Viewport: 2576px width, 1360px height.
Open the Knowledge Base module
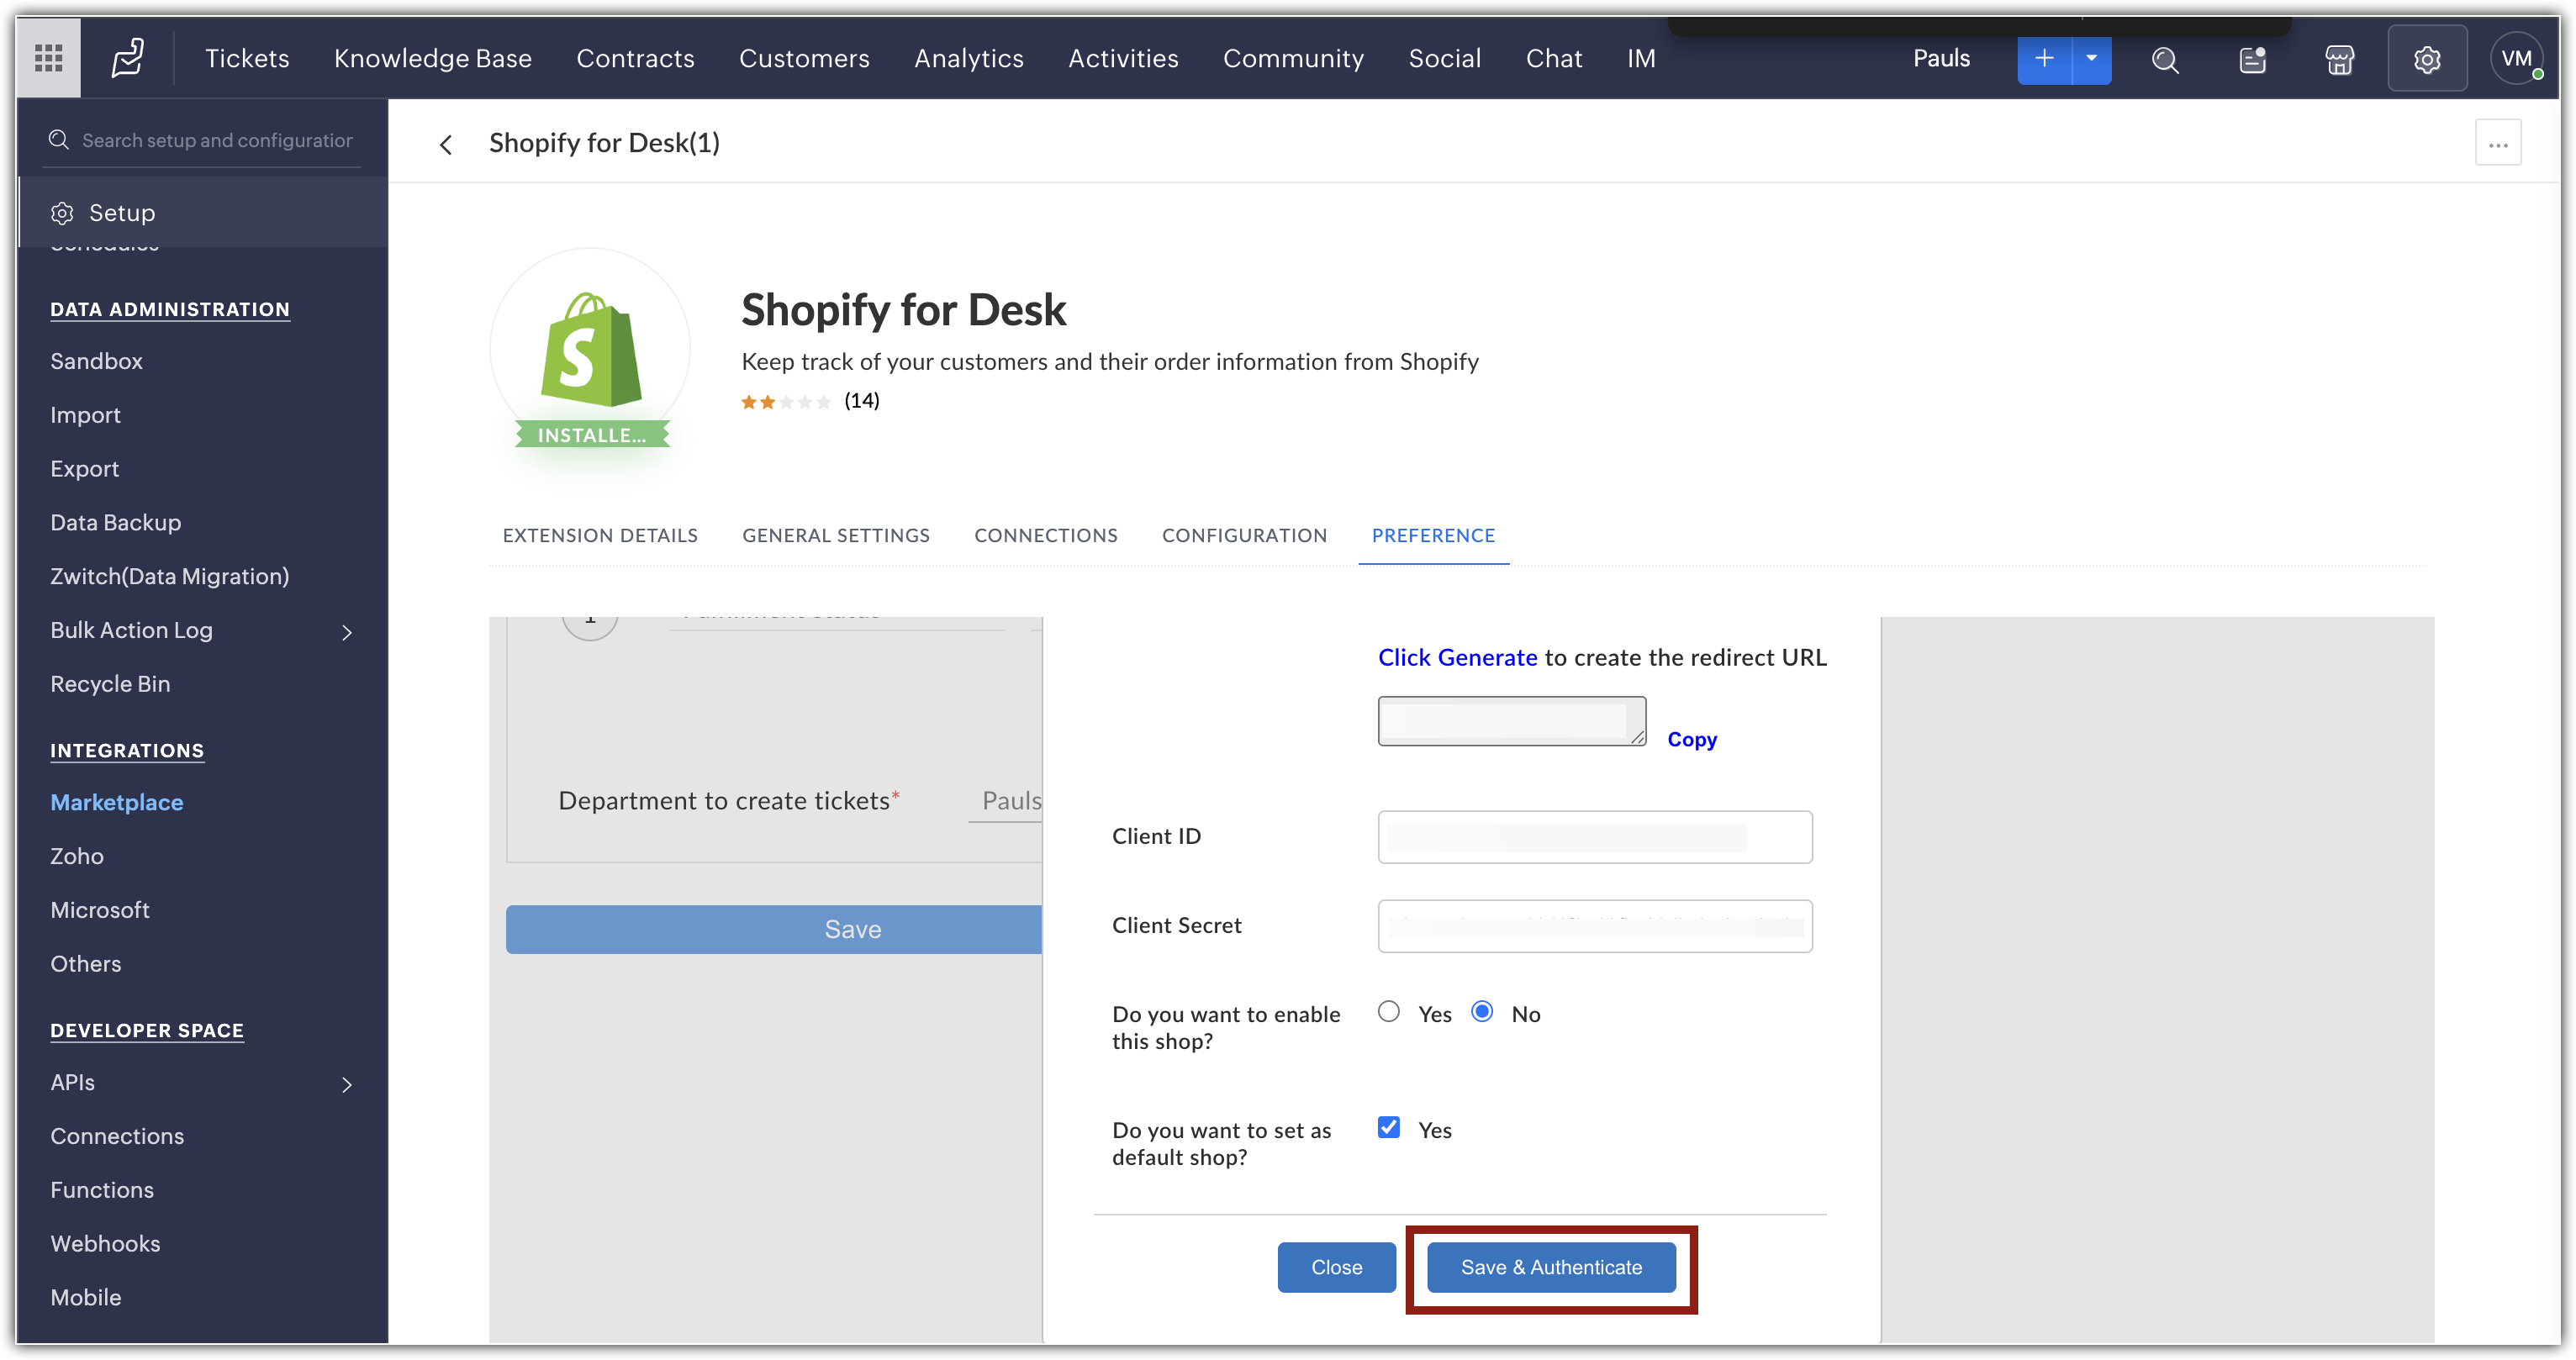tap(432, 58)
